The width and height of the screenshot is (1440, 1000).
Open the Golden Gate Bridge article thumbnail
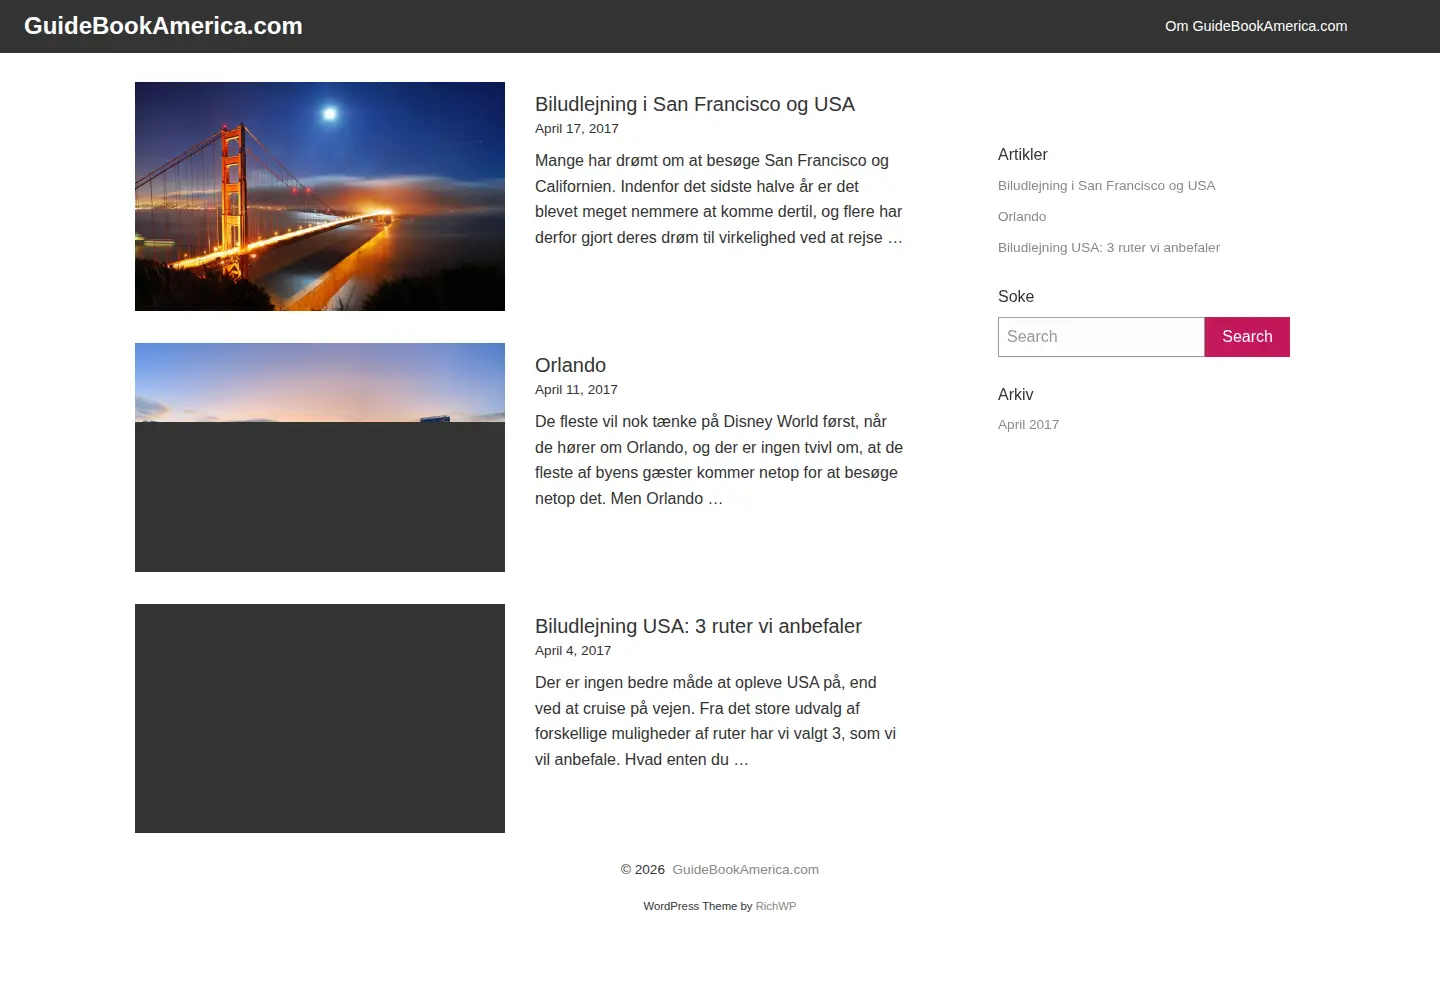tap(320, 196)
